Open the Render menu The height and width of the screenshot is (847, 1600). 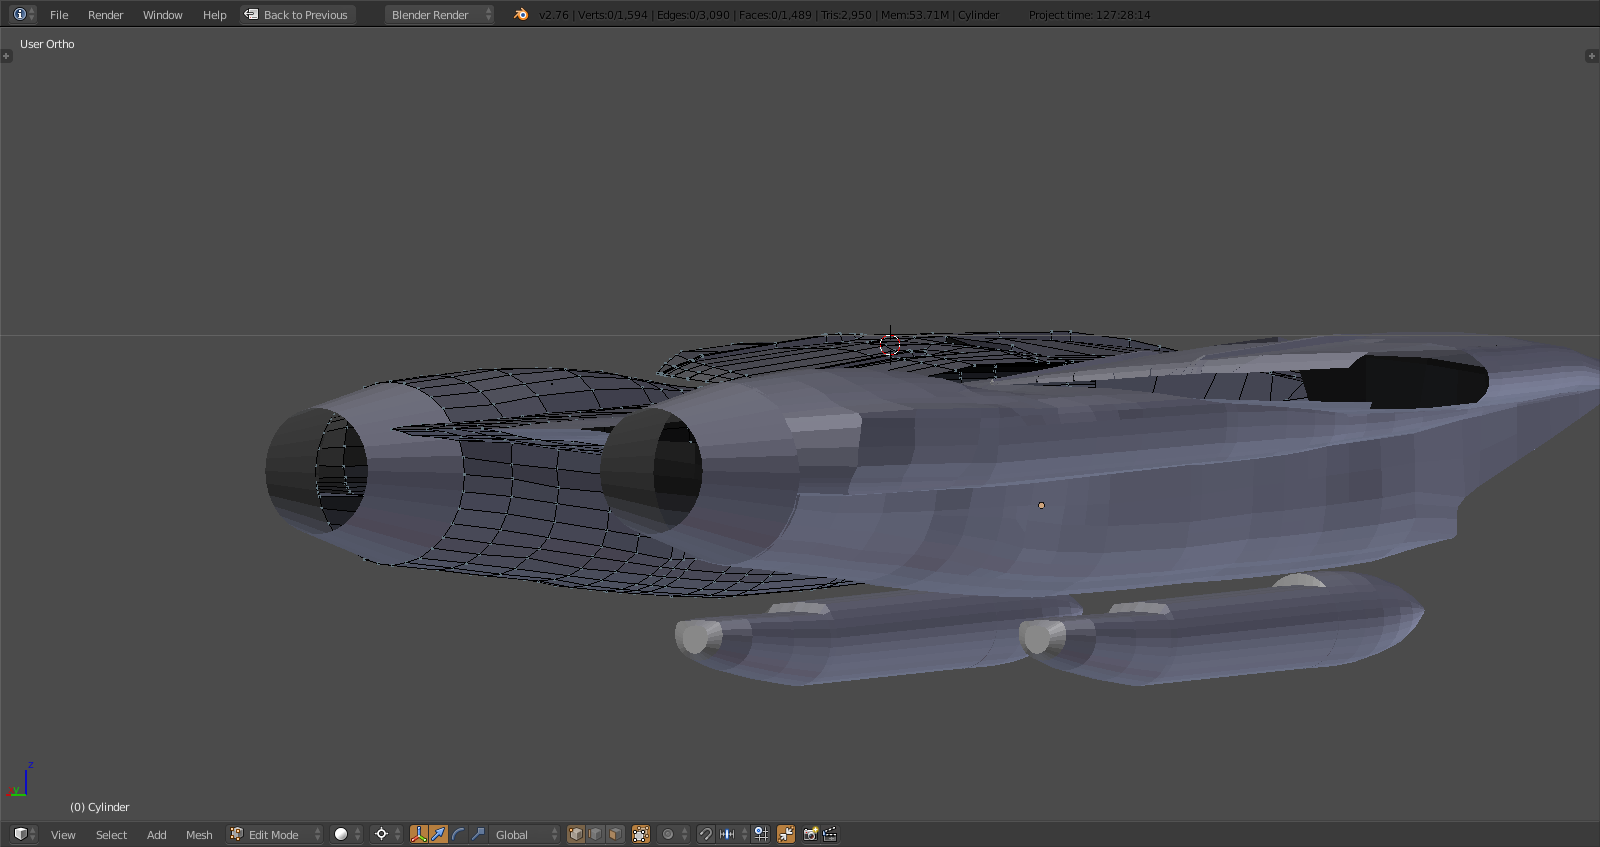click(x=105, y=15)
